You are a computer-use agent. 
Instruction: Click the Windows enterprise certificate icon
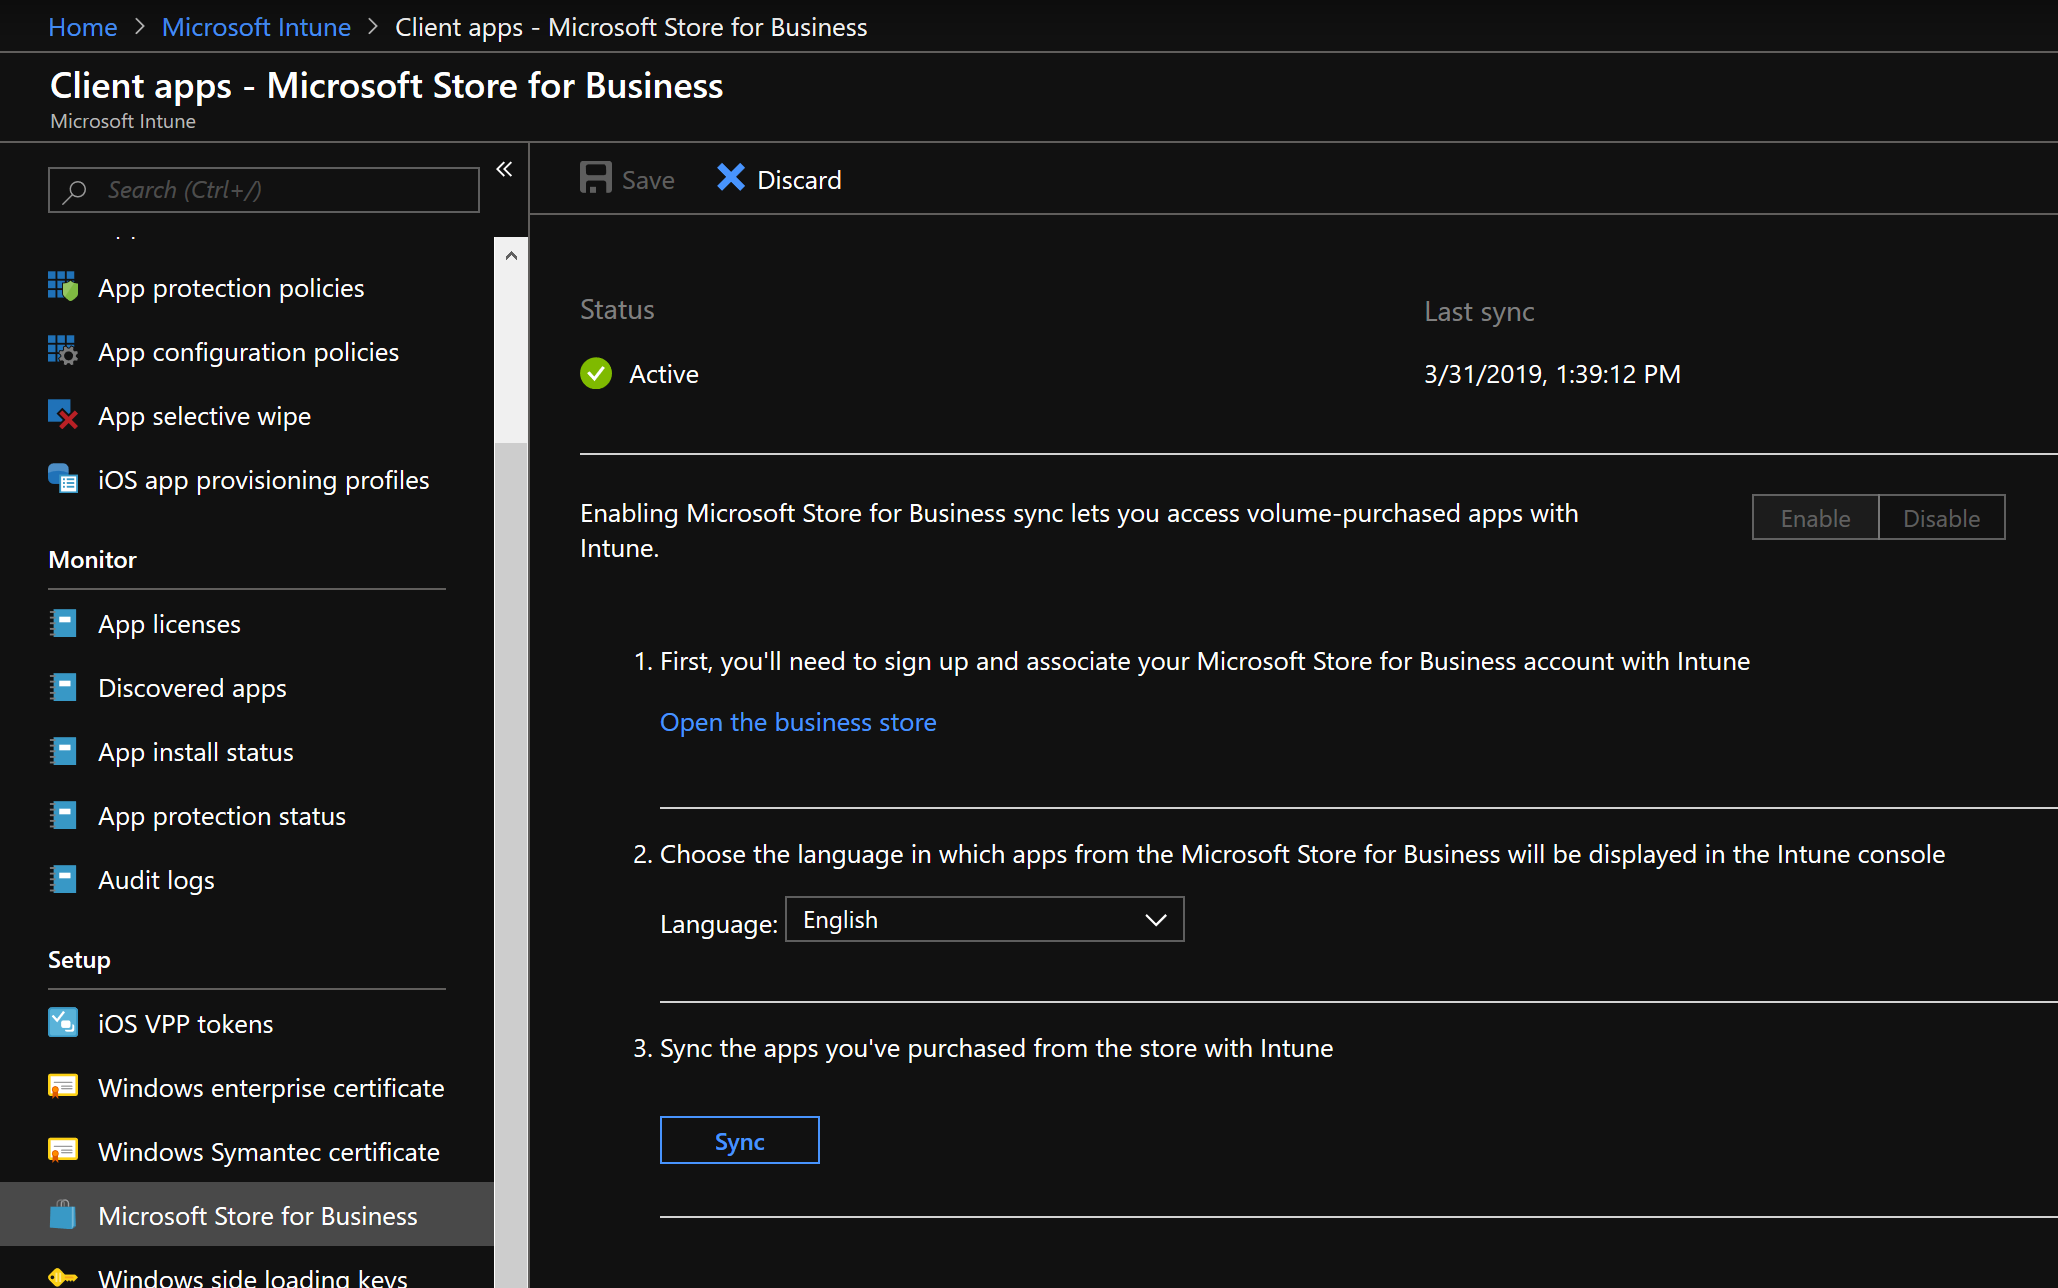61,1085
